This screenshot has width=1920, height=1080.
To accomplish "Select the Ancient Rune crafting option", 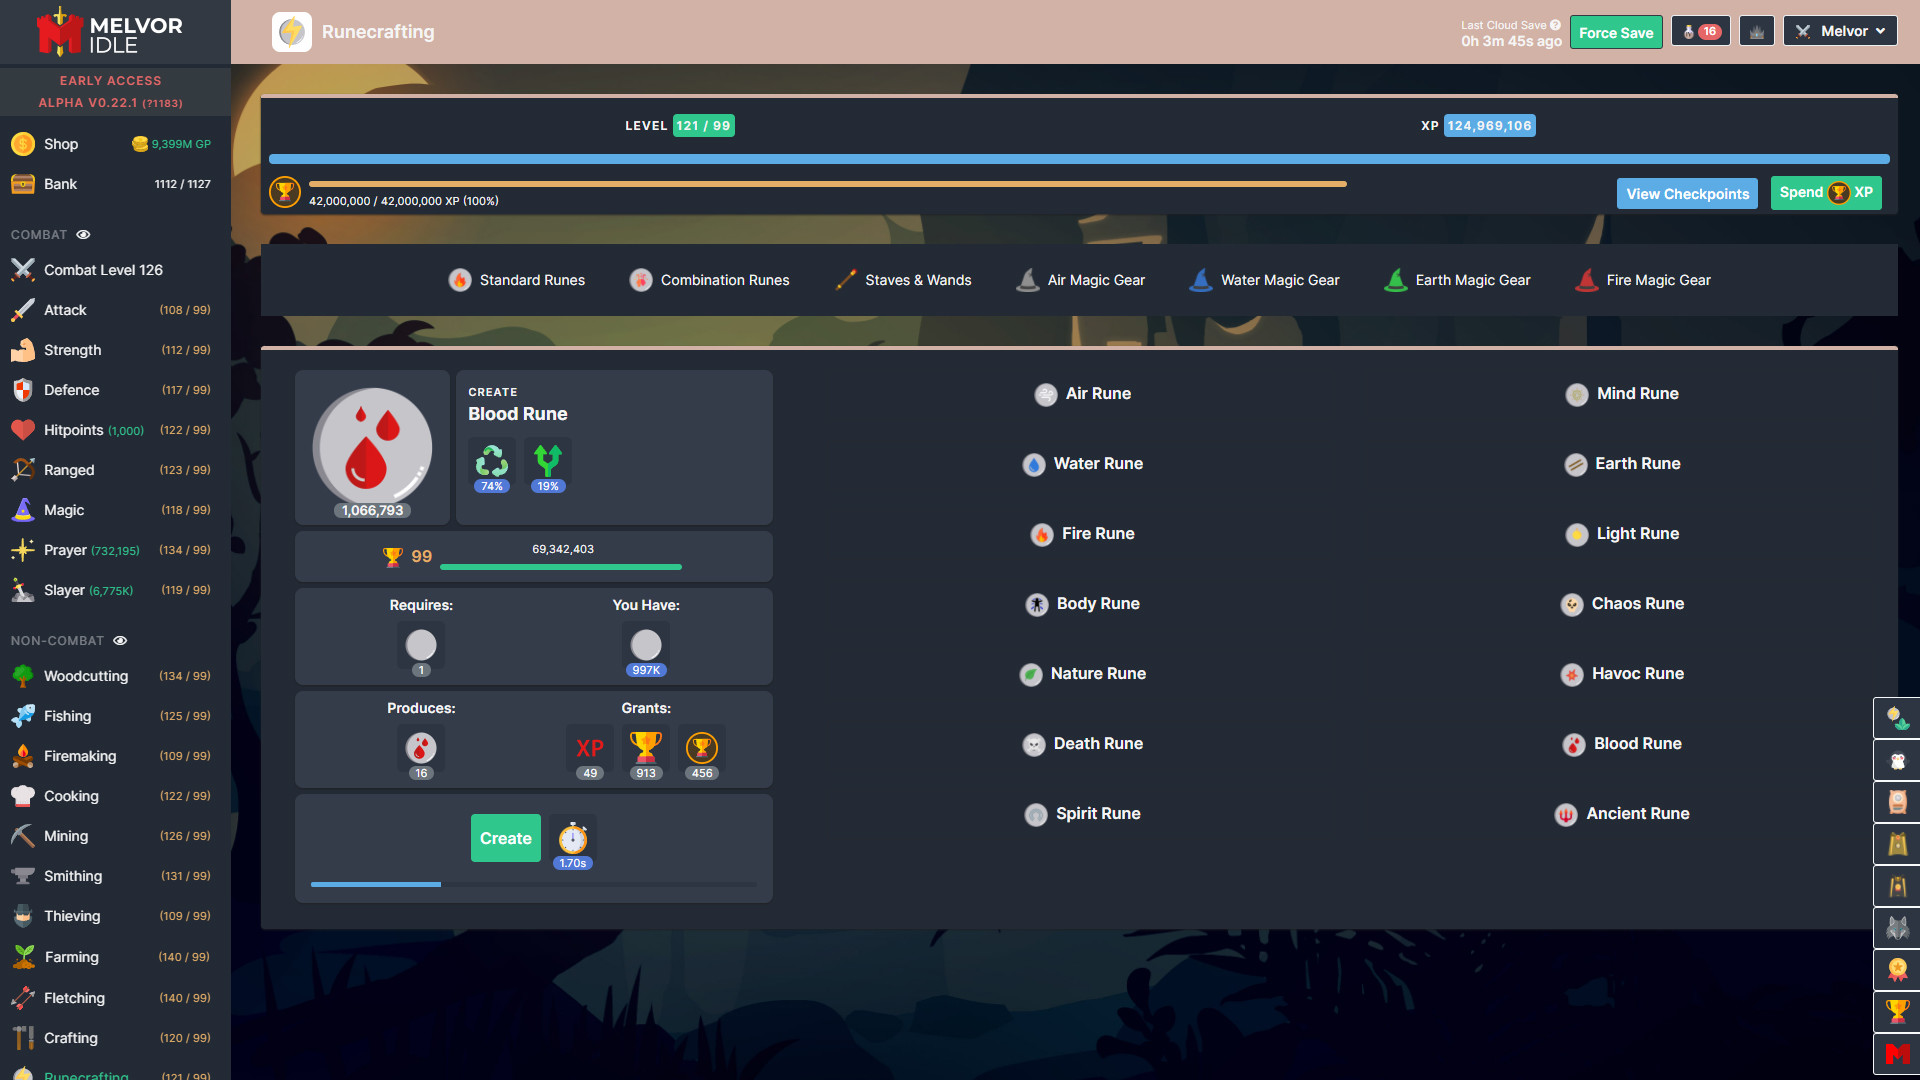I will click(x=1635, y=812).
